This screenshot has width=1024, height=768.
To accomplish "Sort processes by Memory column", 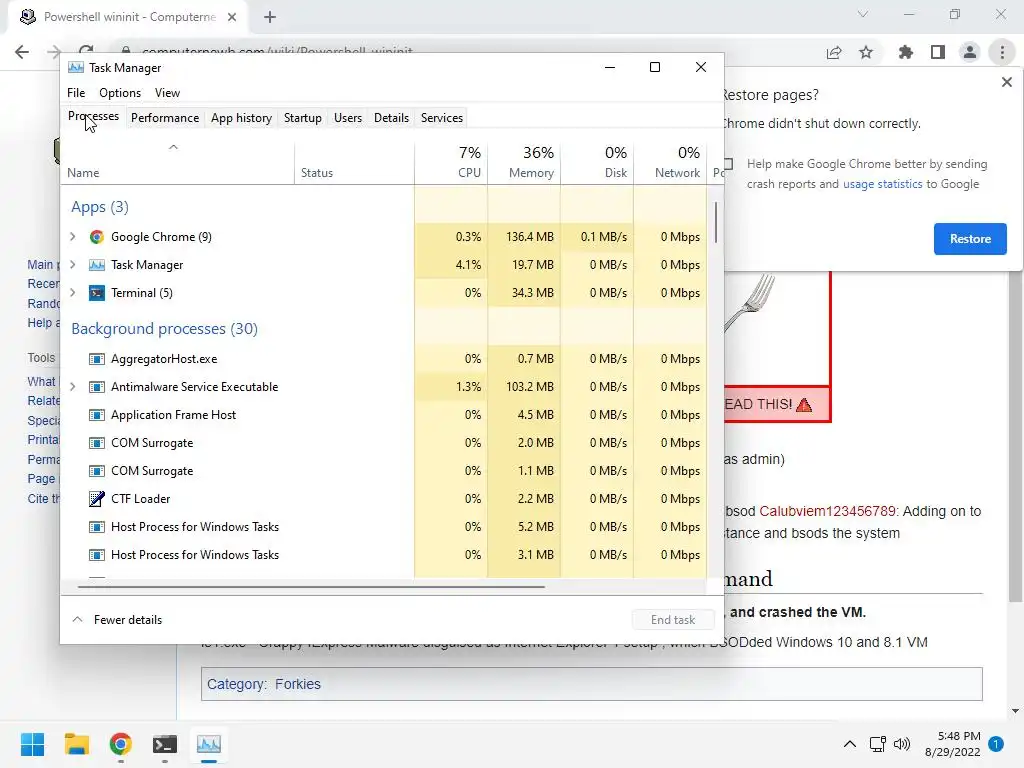I will coord(524,161).
